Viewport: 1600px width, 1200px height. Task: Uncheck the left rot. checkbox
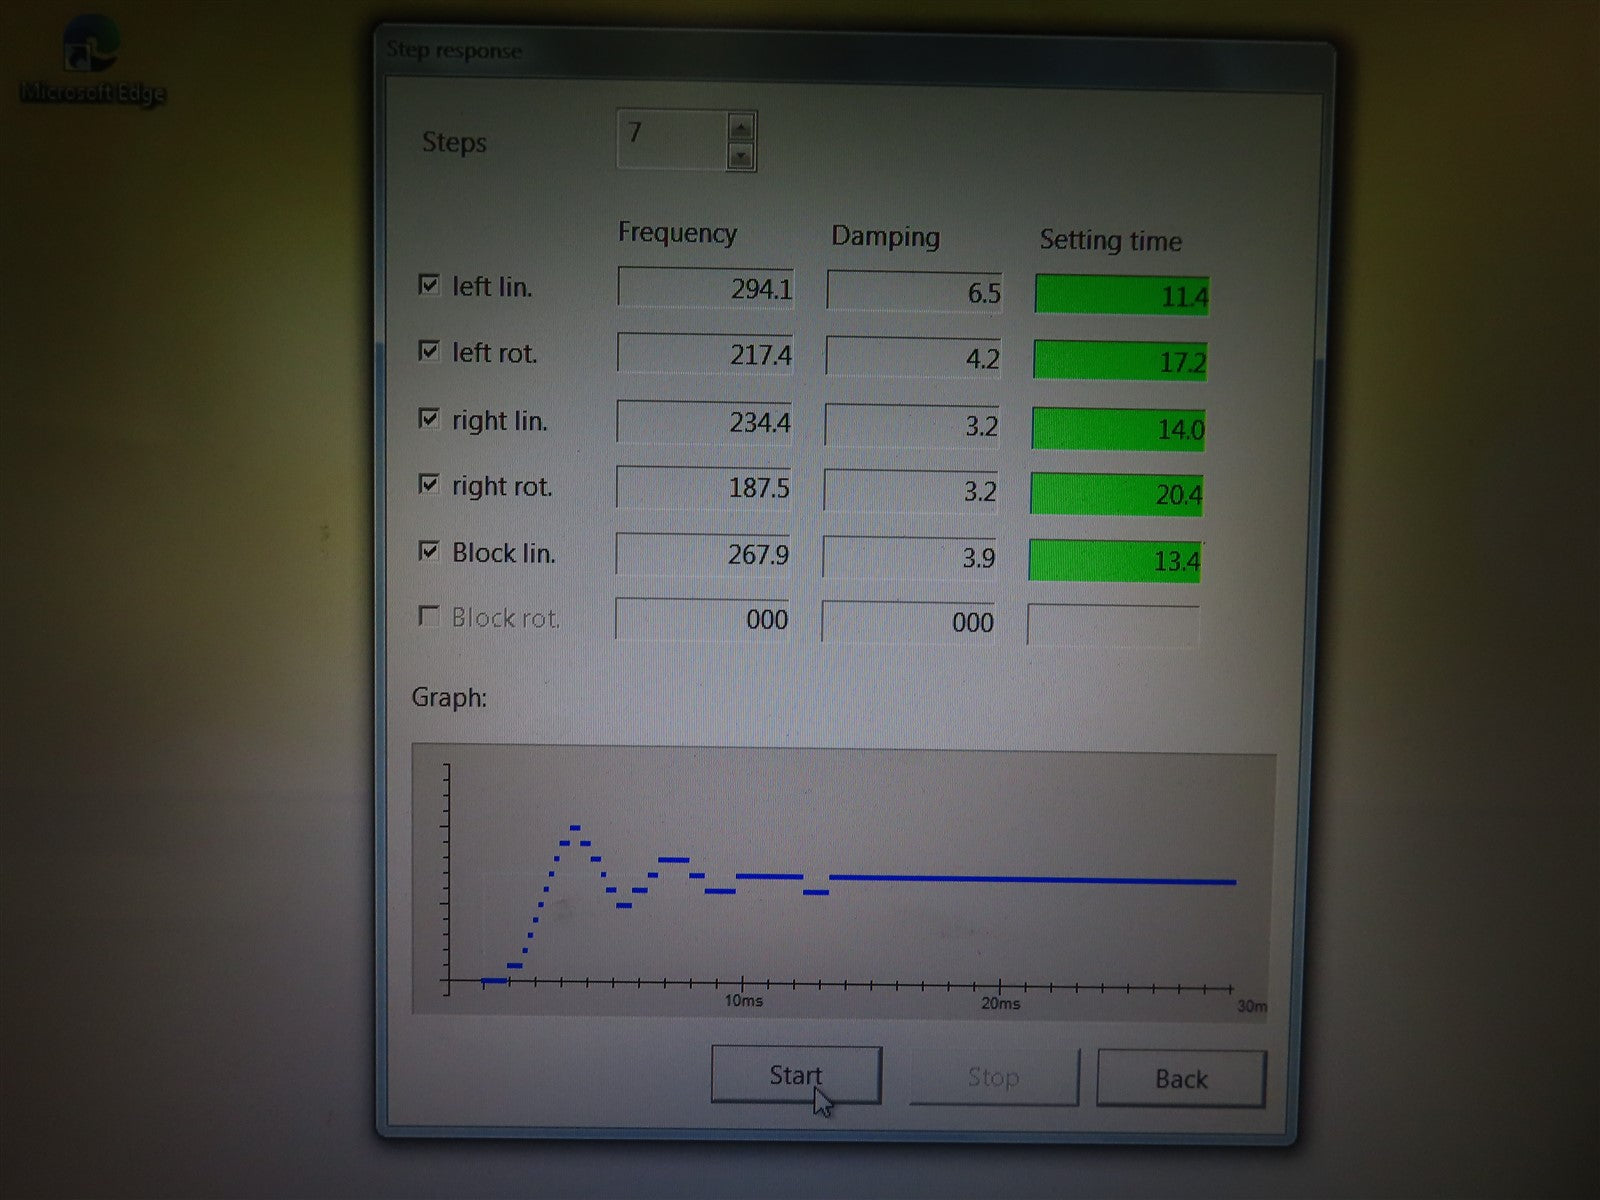coord(429,351)
